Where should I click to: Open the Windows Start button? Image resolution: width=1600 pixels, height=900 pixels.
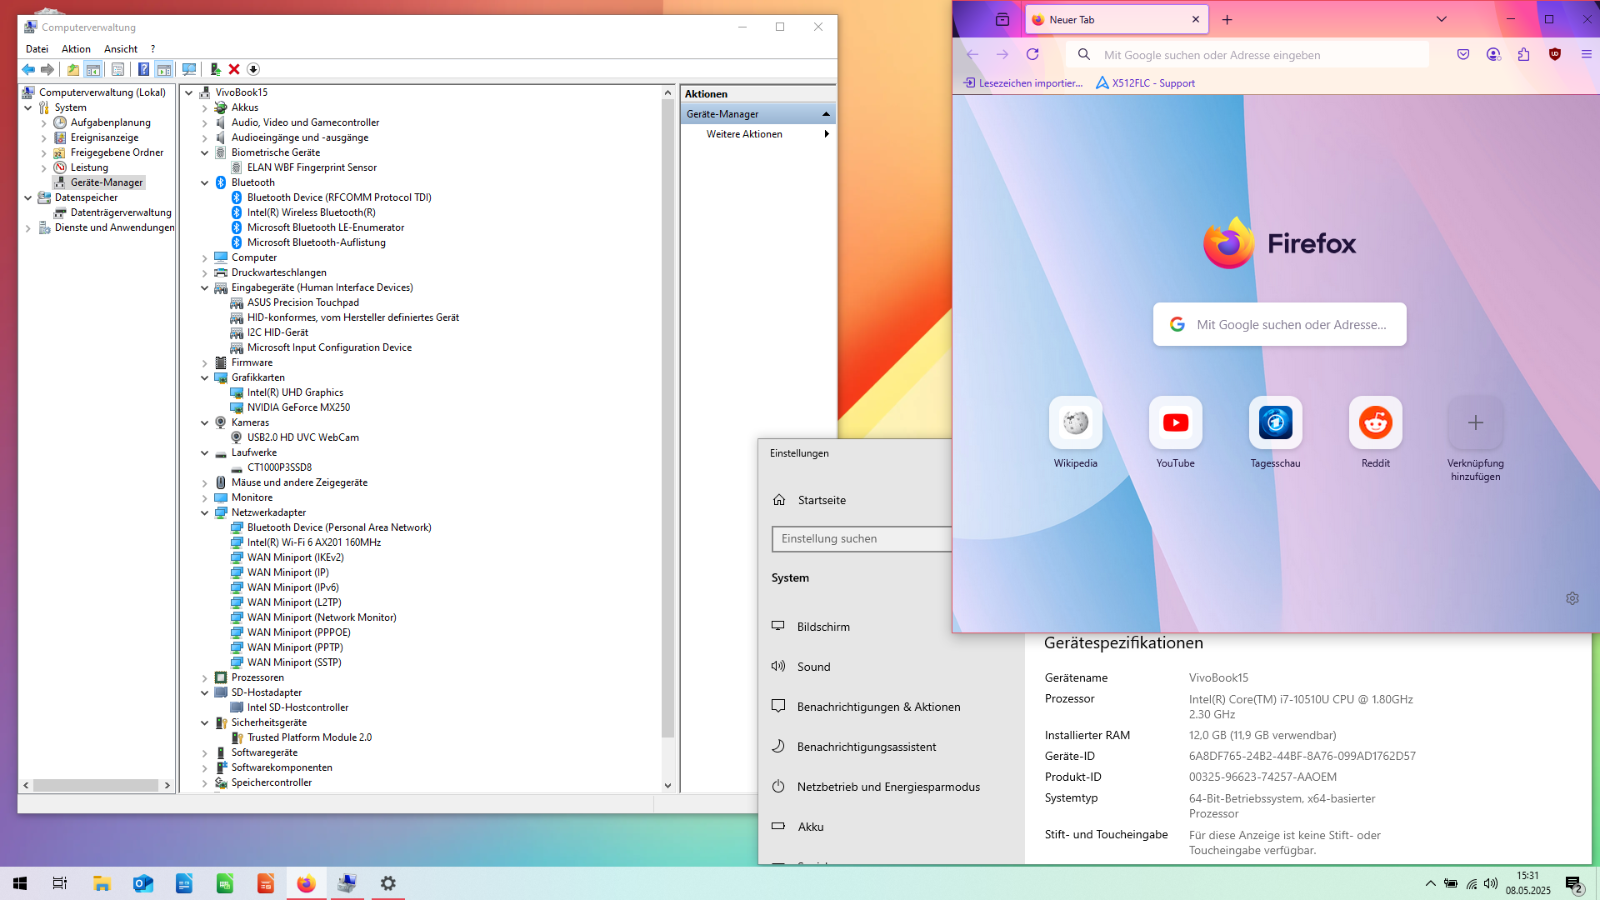[20, 883]
